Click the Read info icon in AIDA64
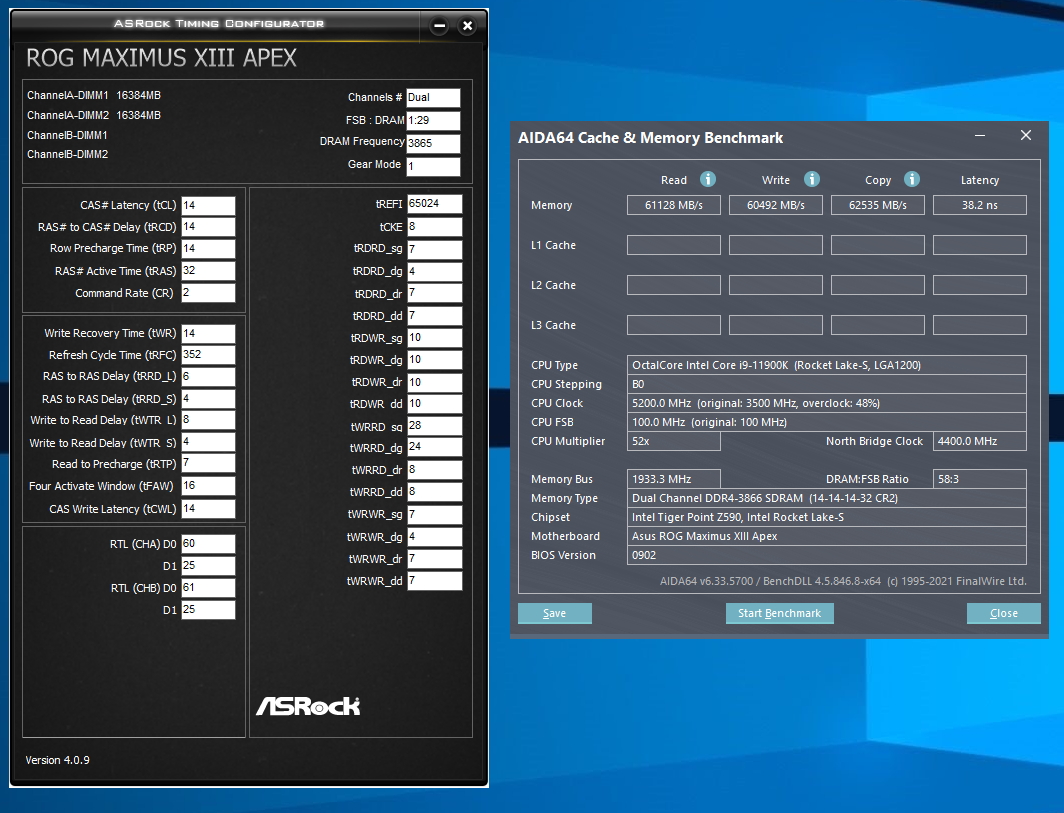This screenshot has height=813, width=1064. coord(708,179)
